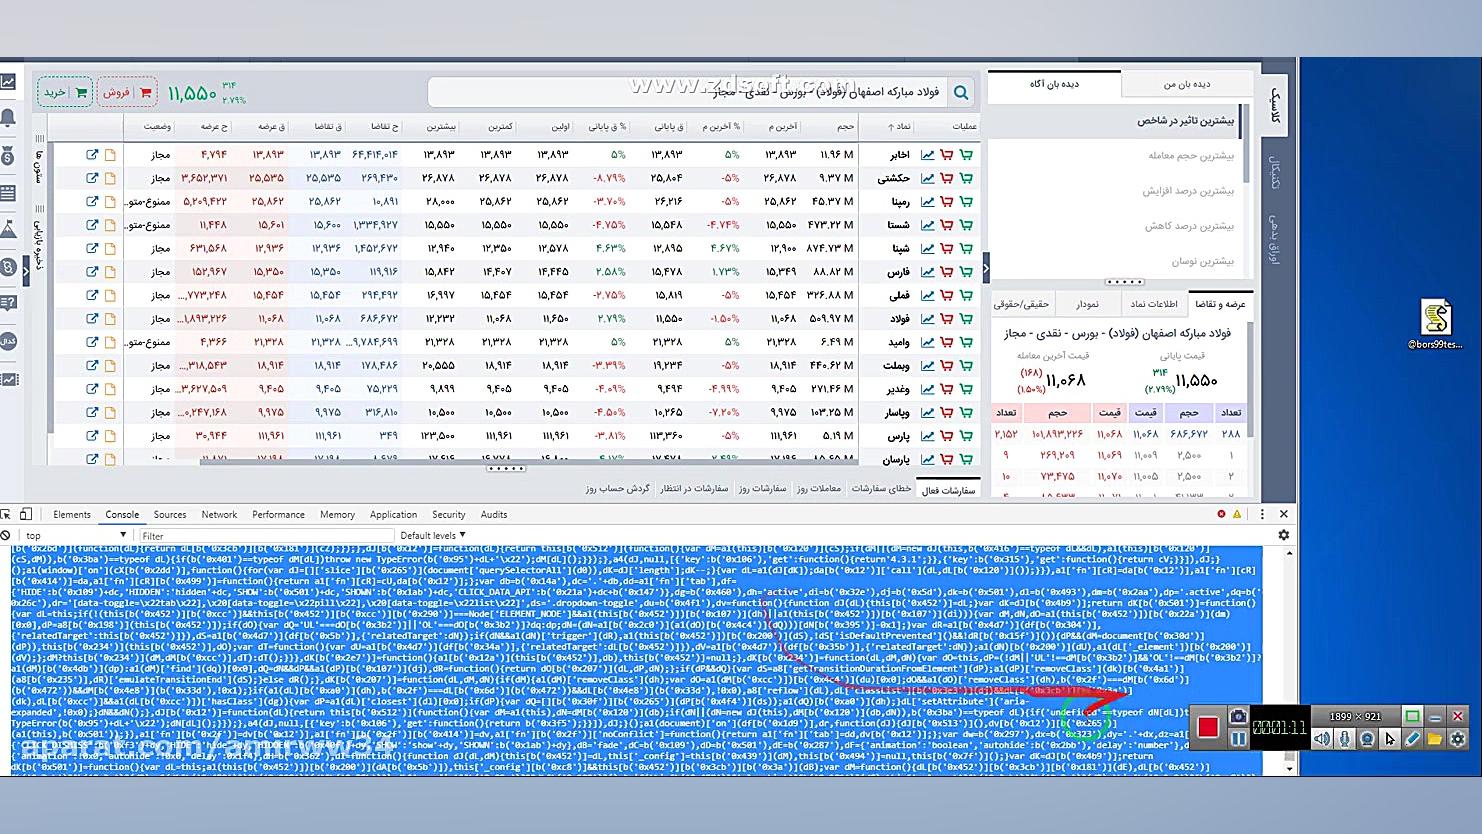Click the کدال round icon in left sidebar
The width and height of the screenshot is (1482, 834).
click(x=8, y=341)
